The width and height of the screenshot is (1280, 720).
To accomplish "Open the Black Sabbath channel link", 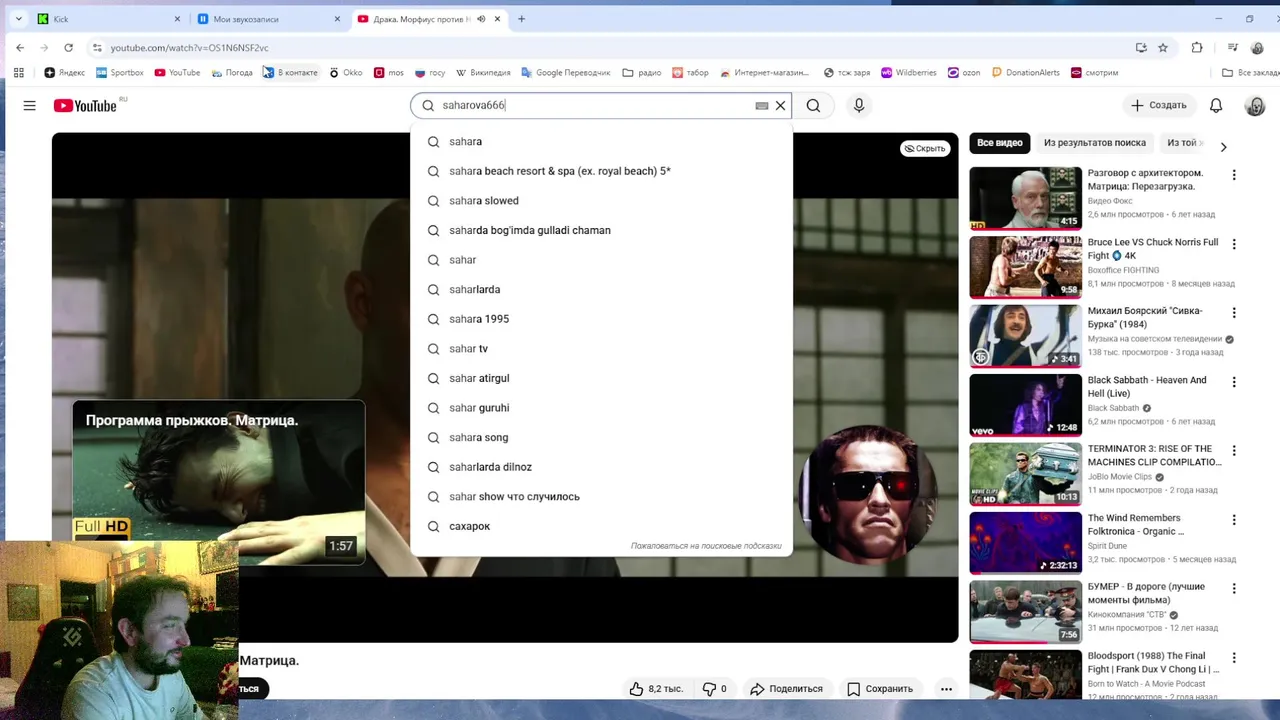I will coord(1113,408).
